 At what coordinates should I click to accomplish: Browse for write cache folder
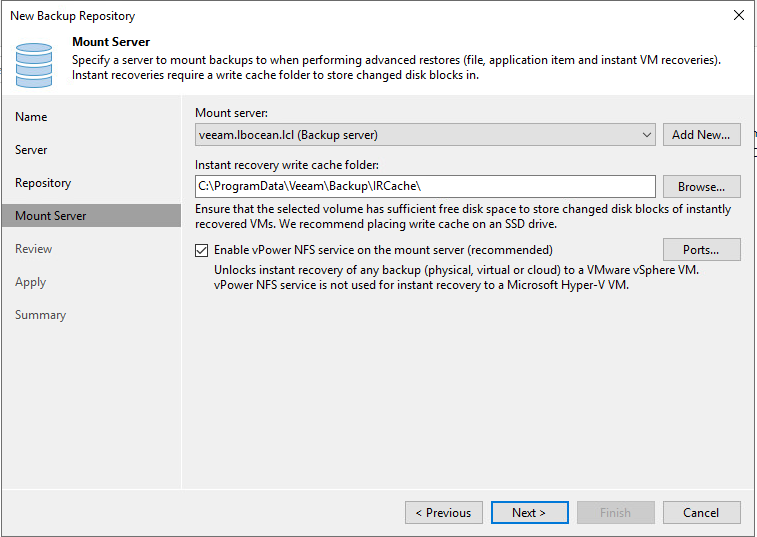701,187
